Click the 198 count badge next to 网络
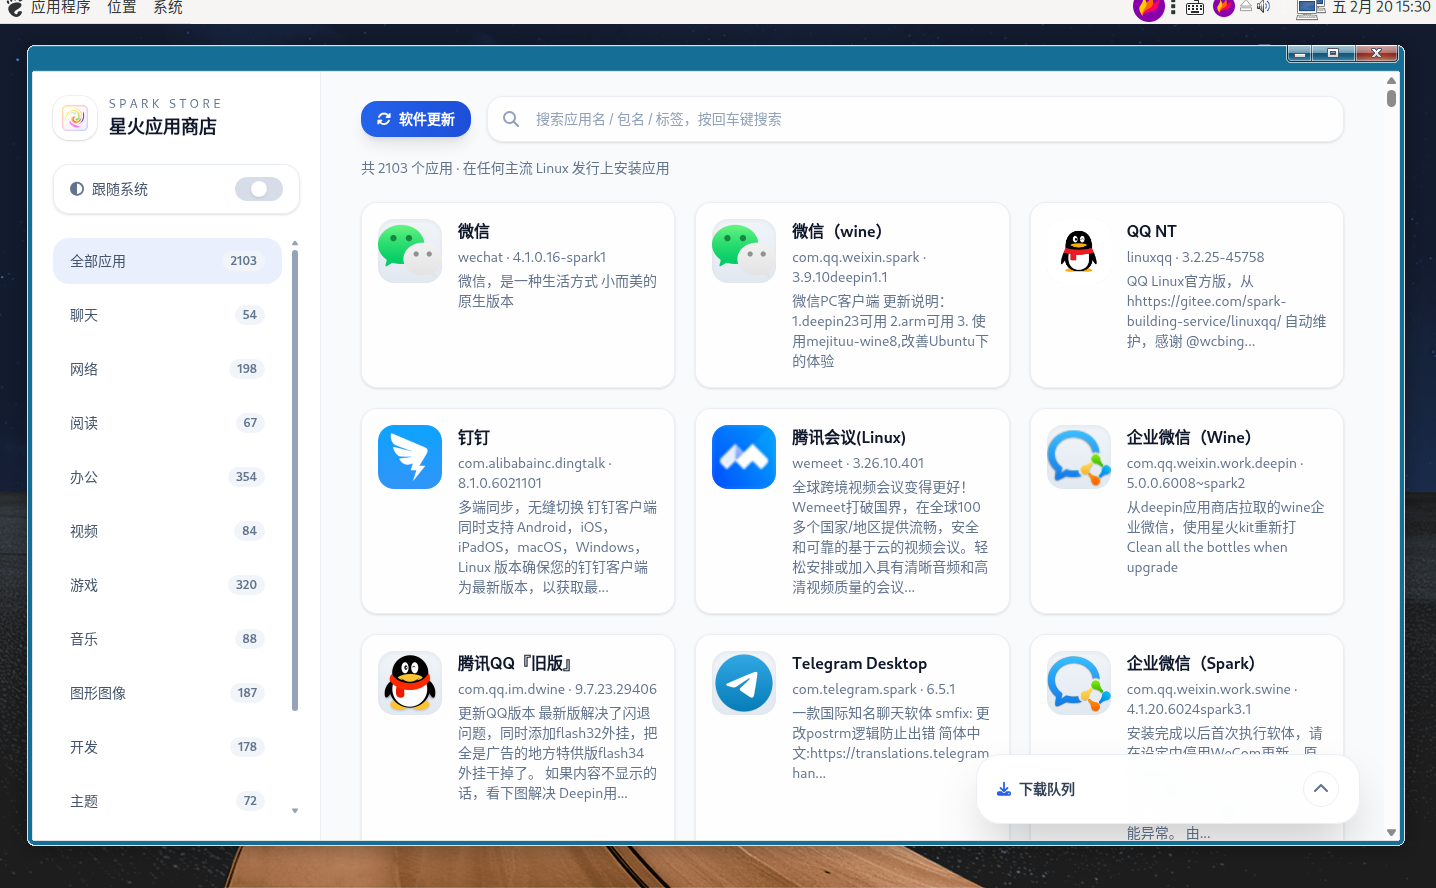 (247, 369)
